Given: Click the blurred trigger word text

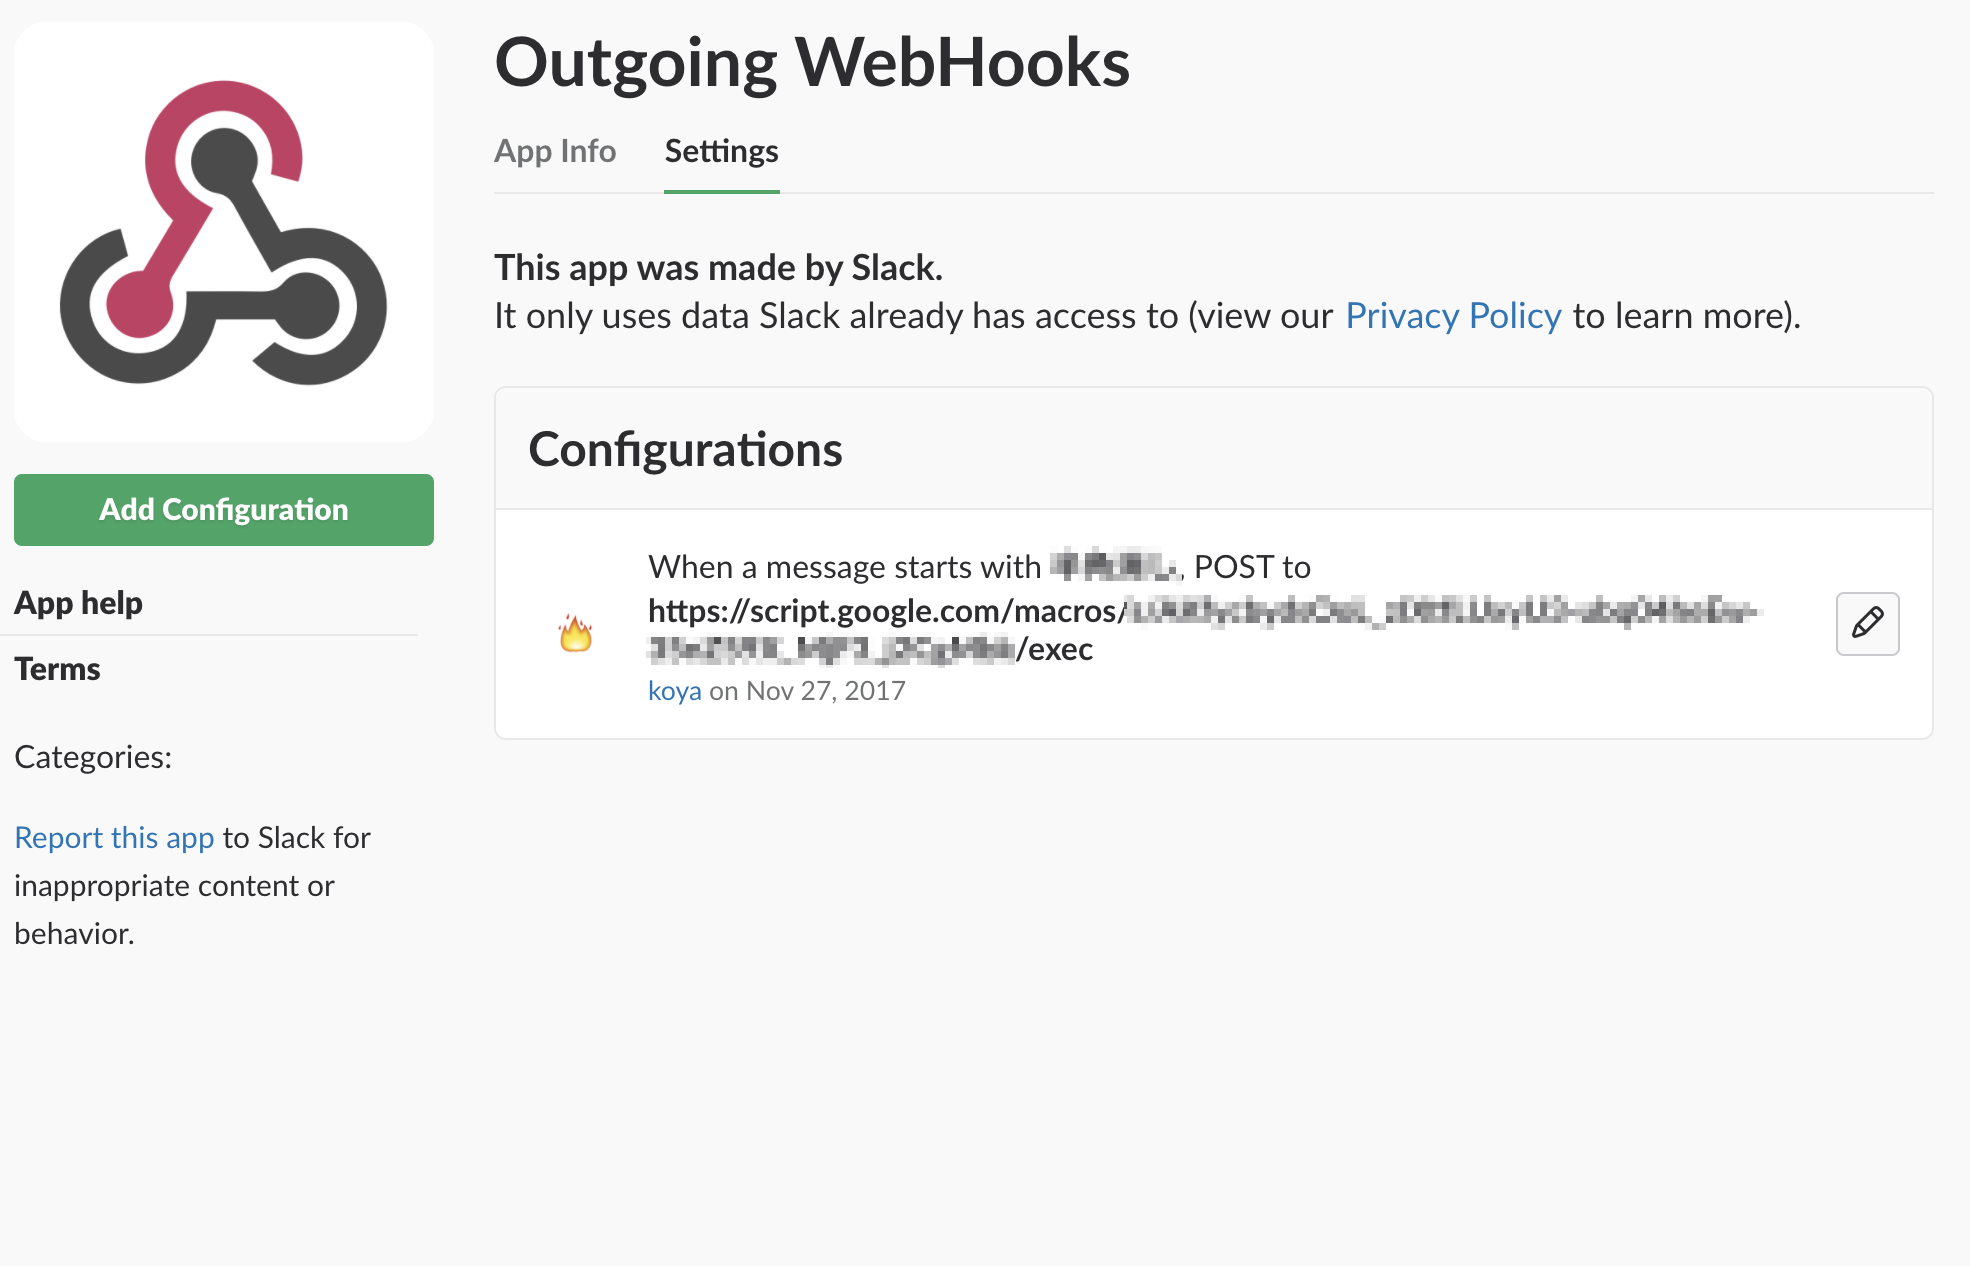Looking at the screenshot, I should 1114,567.
